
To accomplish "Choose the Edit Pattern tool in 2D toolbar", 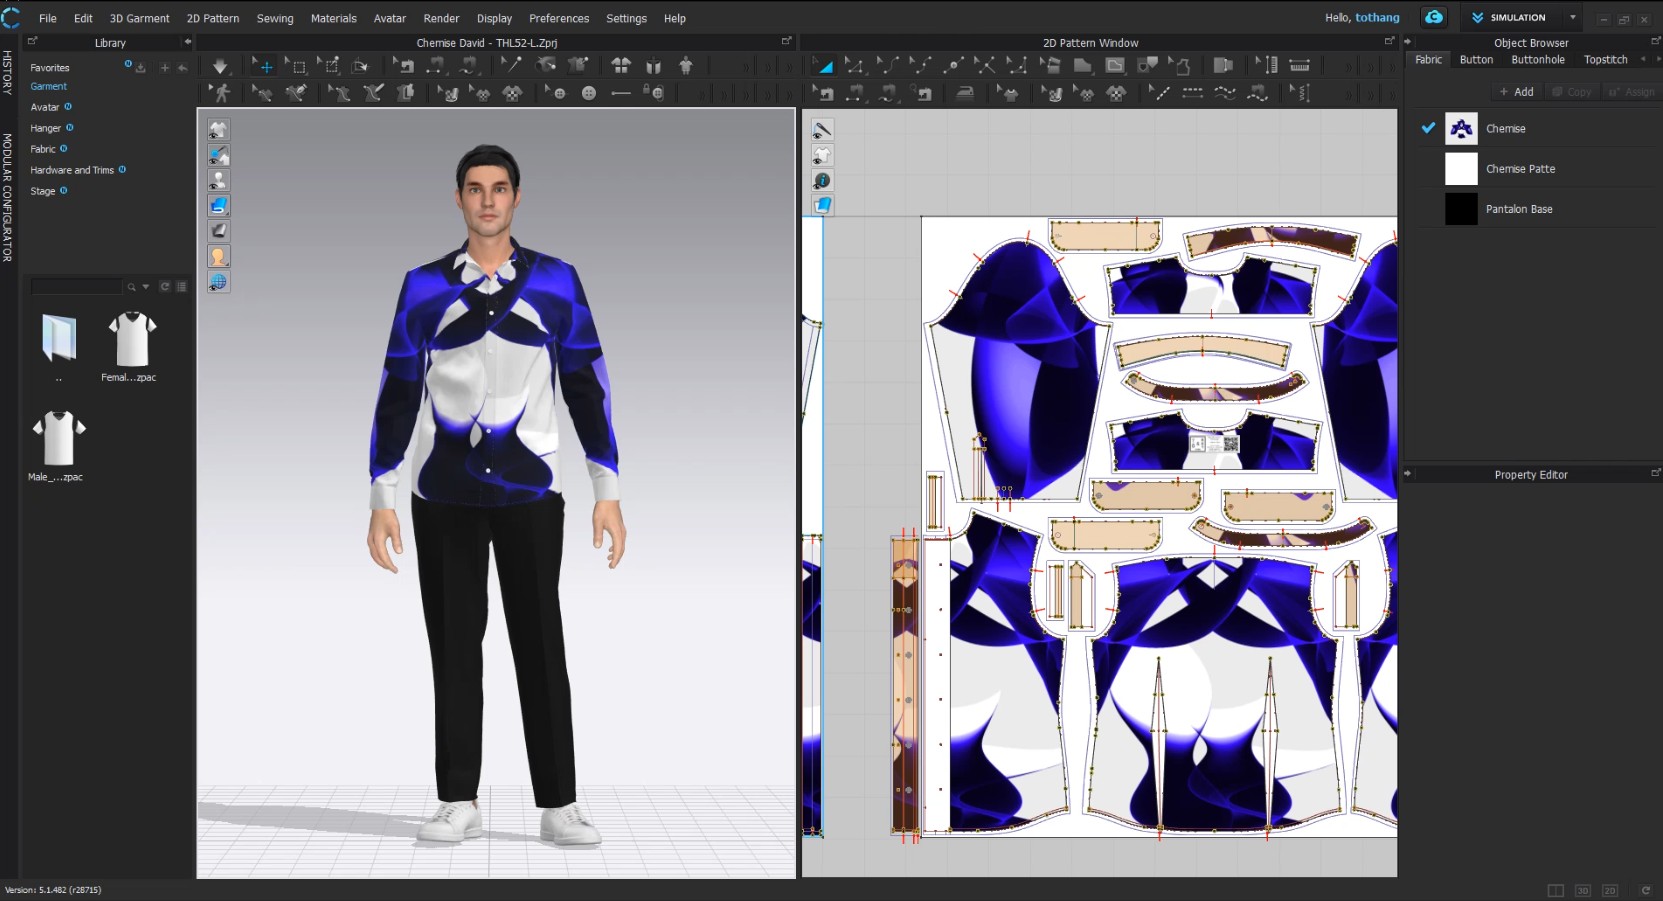I will [854, 66].
